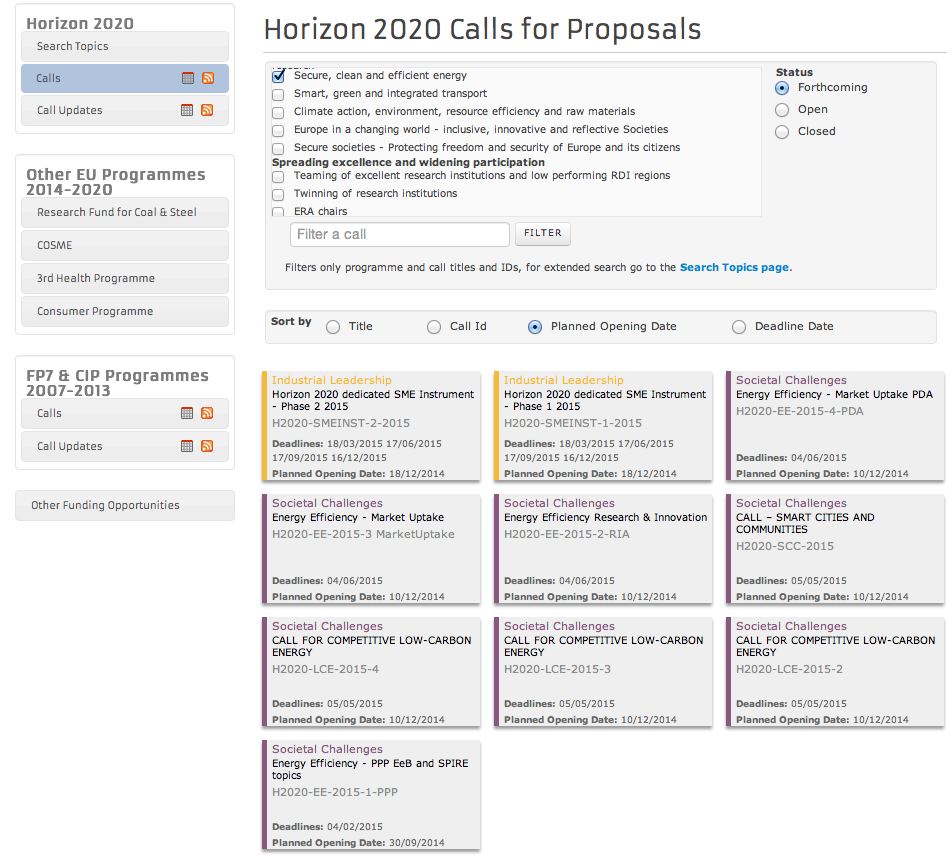Open H2020-EE-2015-3 MarketUptake card
This screenshot has height=857, width=952.
371,549
